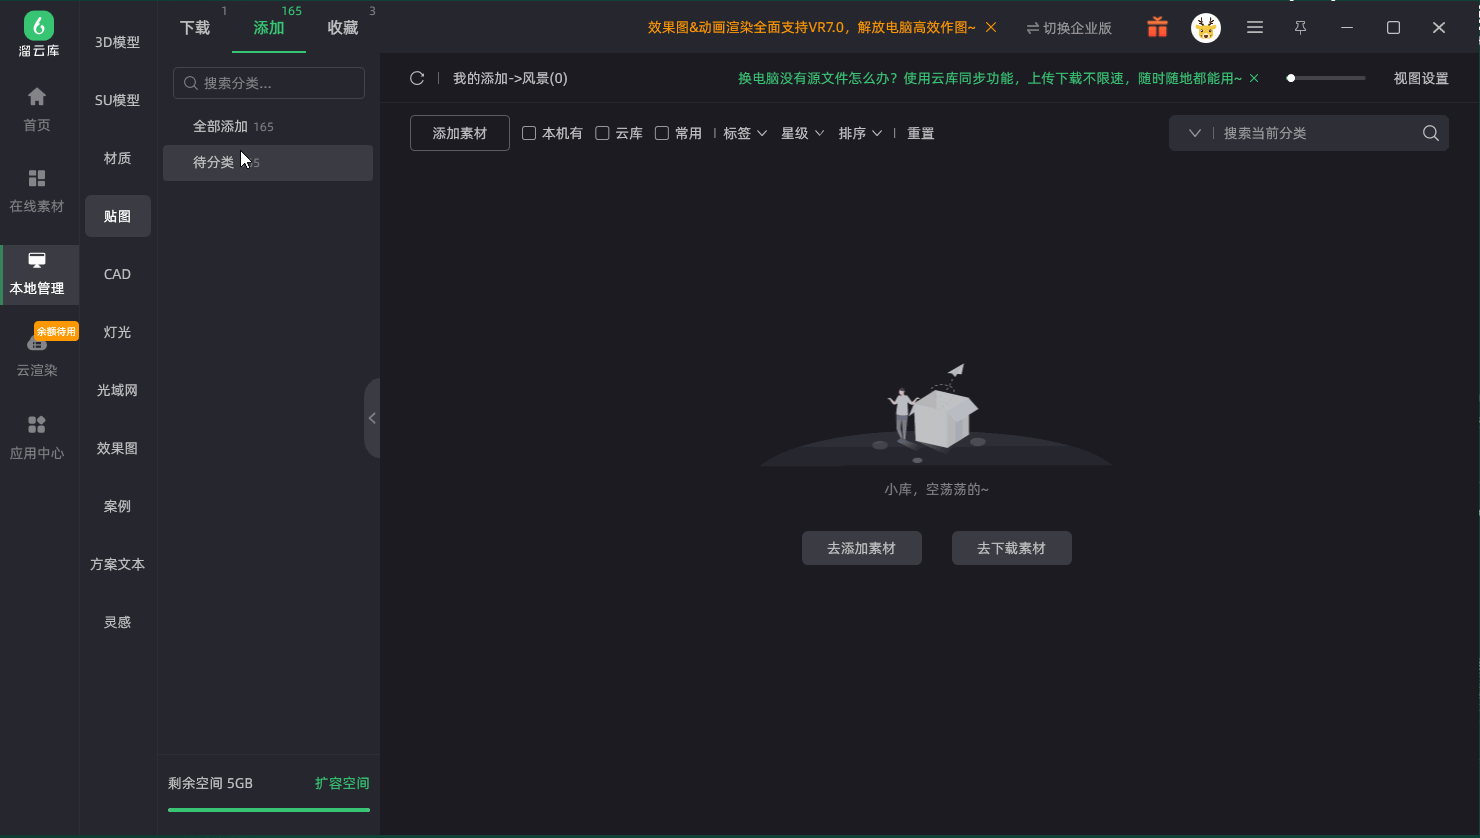The image size is (1480, 838).
Task: Click the 去添加素材 button
Action: (x=862, y=548)
